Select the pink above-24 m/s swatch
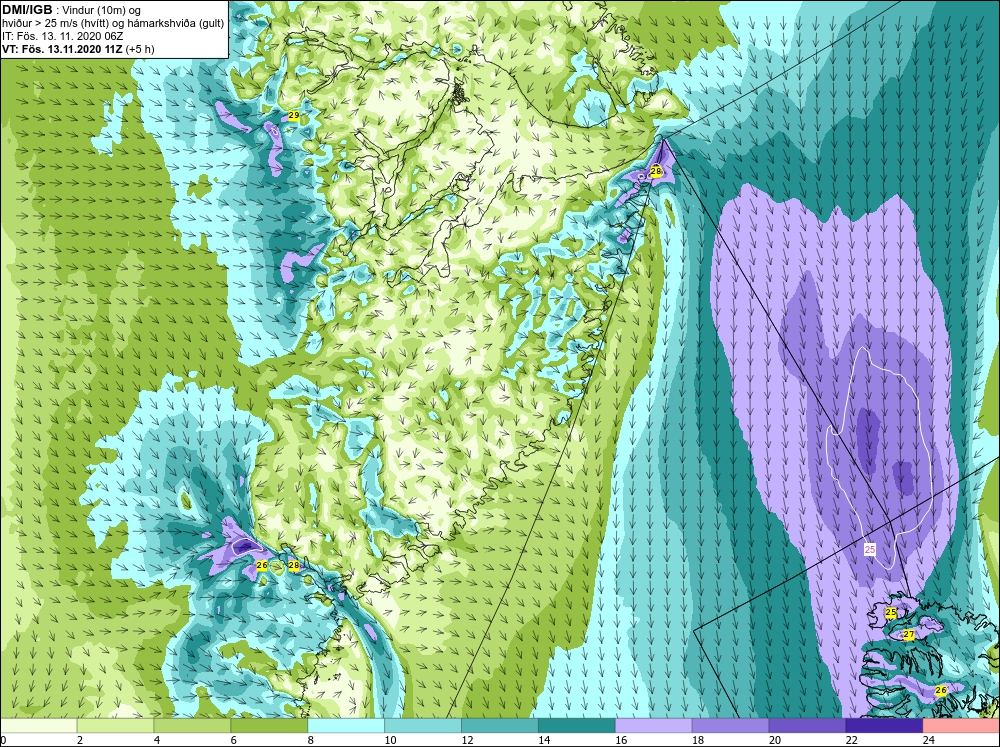Viewport: 1000px width, 747px height. (961, 726)
